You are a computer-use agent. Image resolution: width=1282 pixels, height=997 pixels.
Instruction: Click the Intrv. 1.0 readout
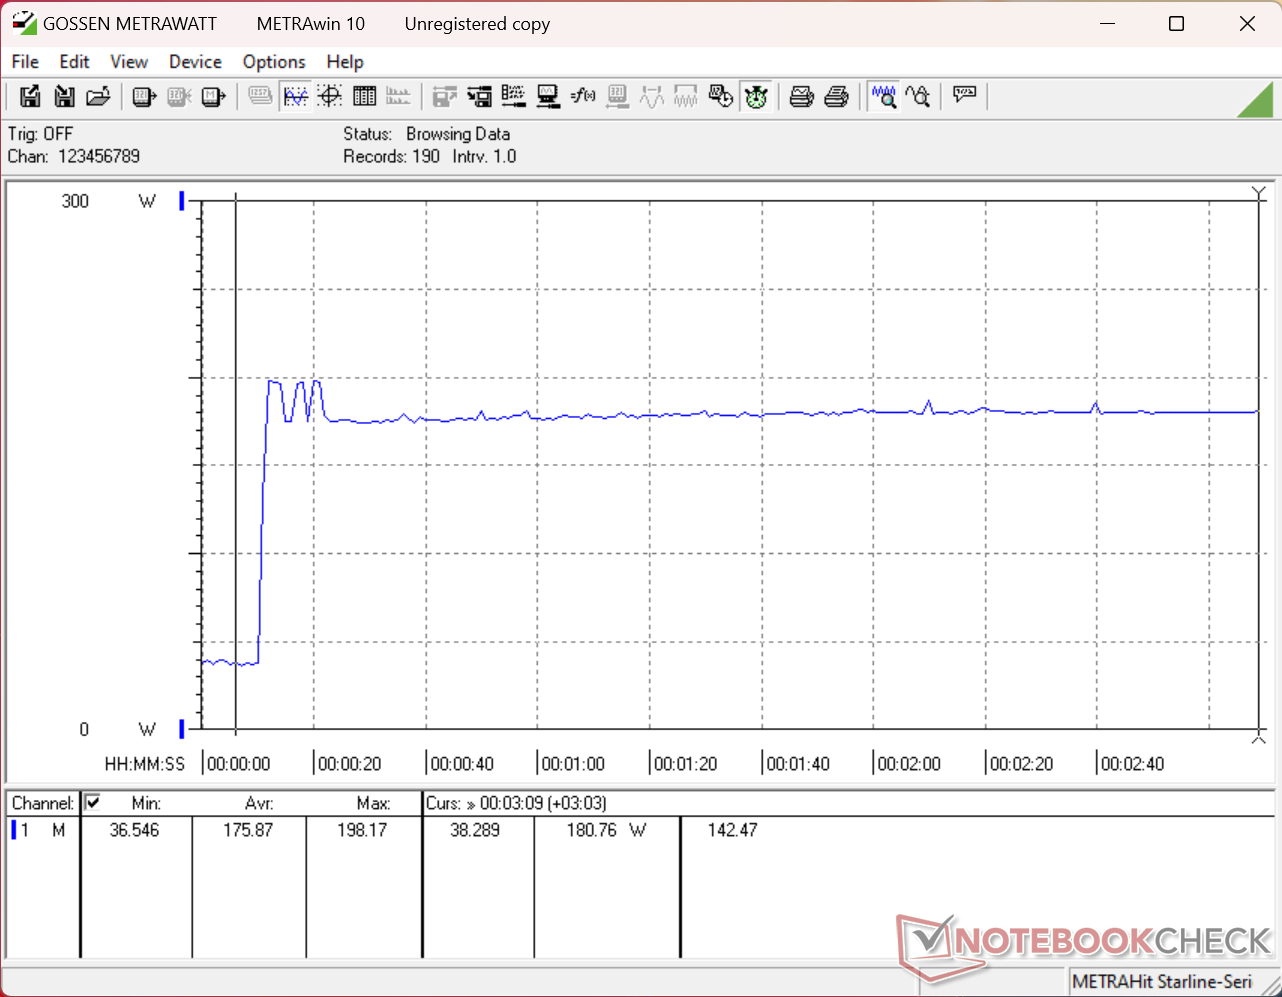click(x=484, y=156)
